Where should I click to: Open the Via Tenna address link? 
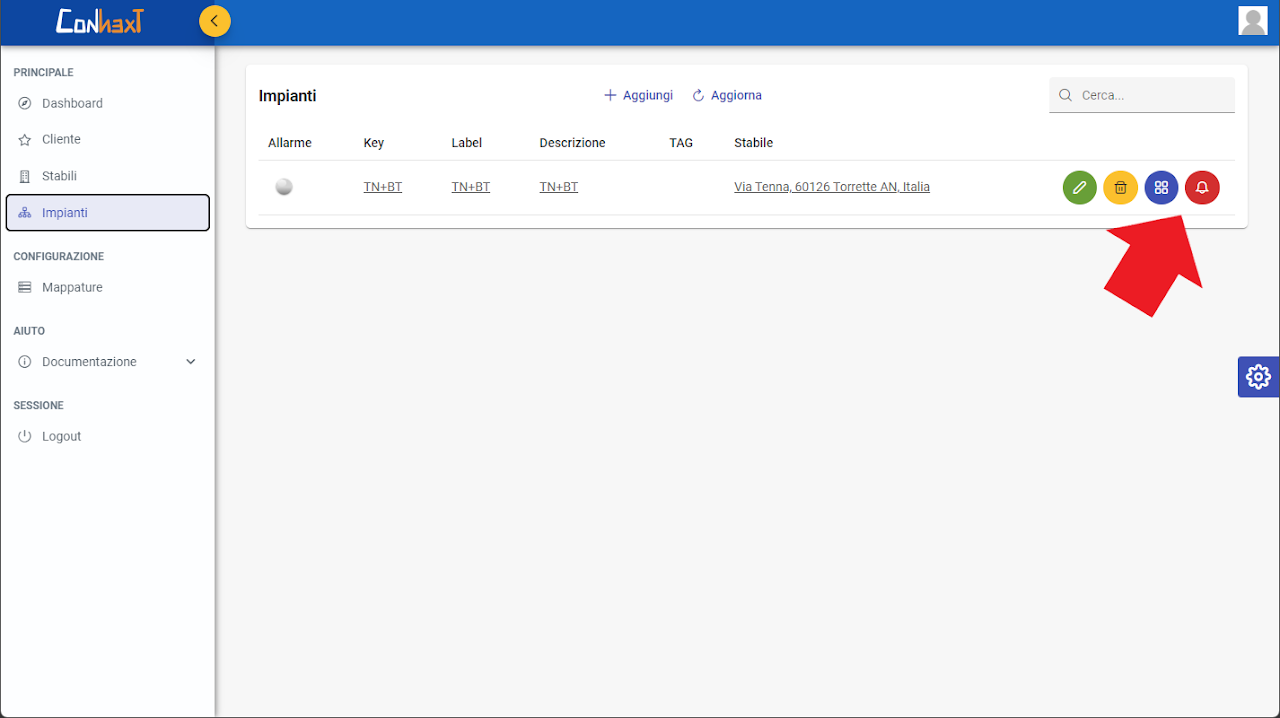[831, 187]
